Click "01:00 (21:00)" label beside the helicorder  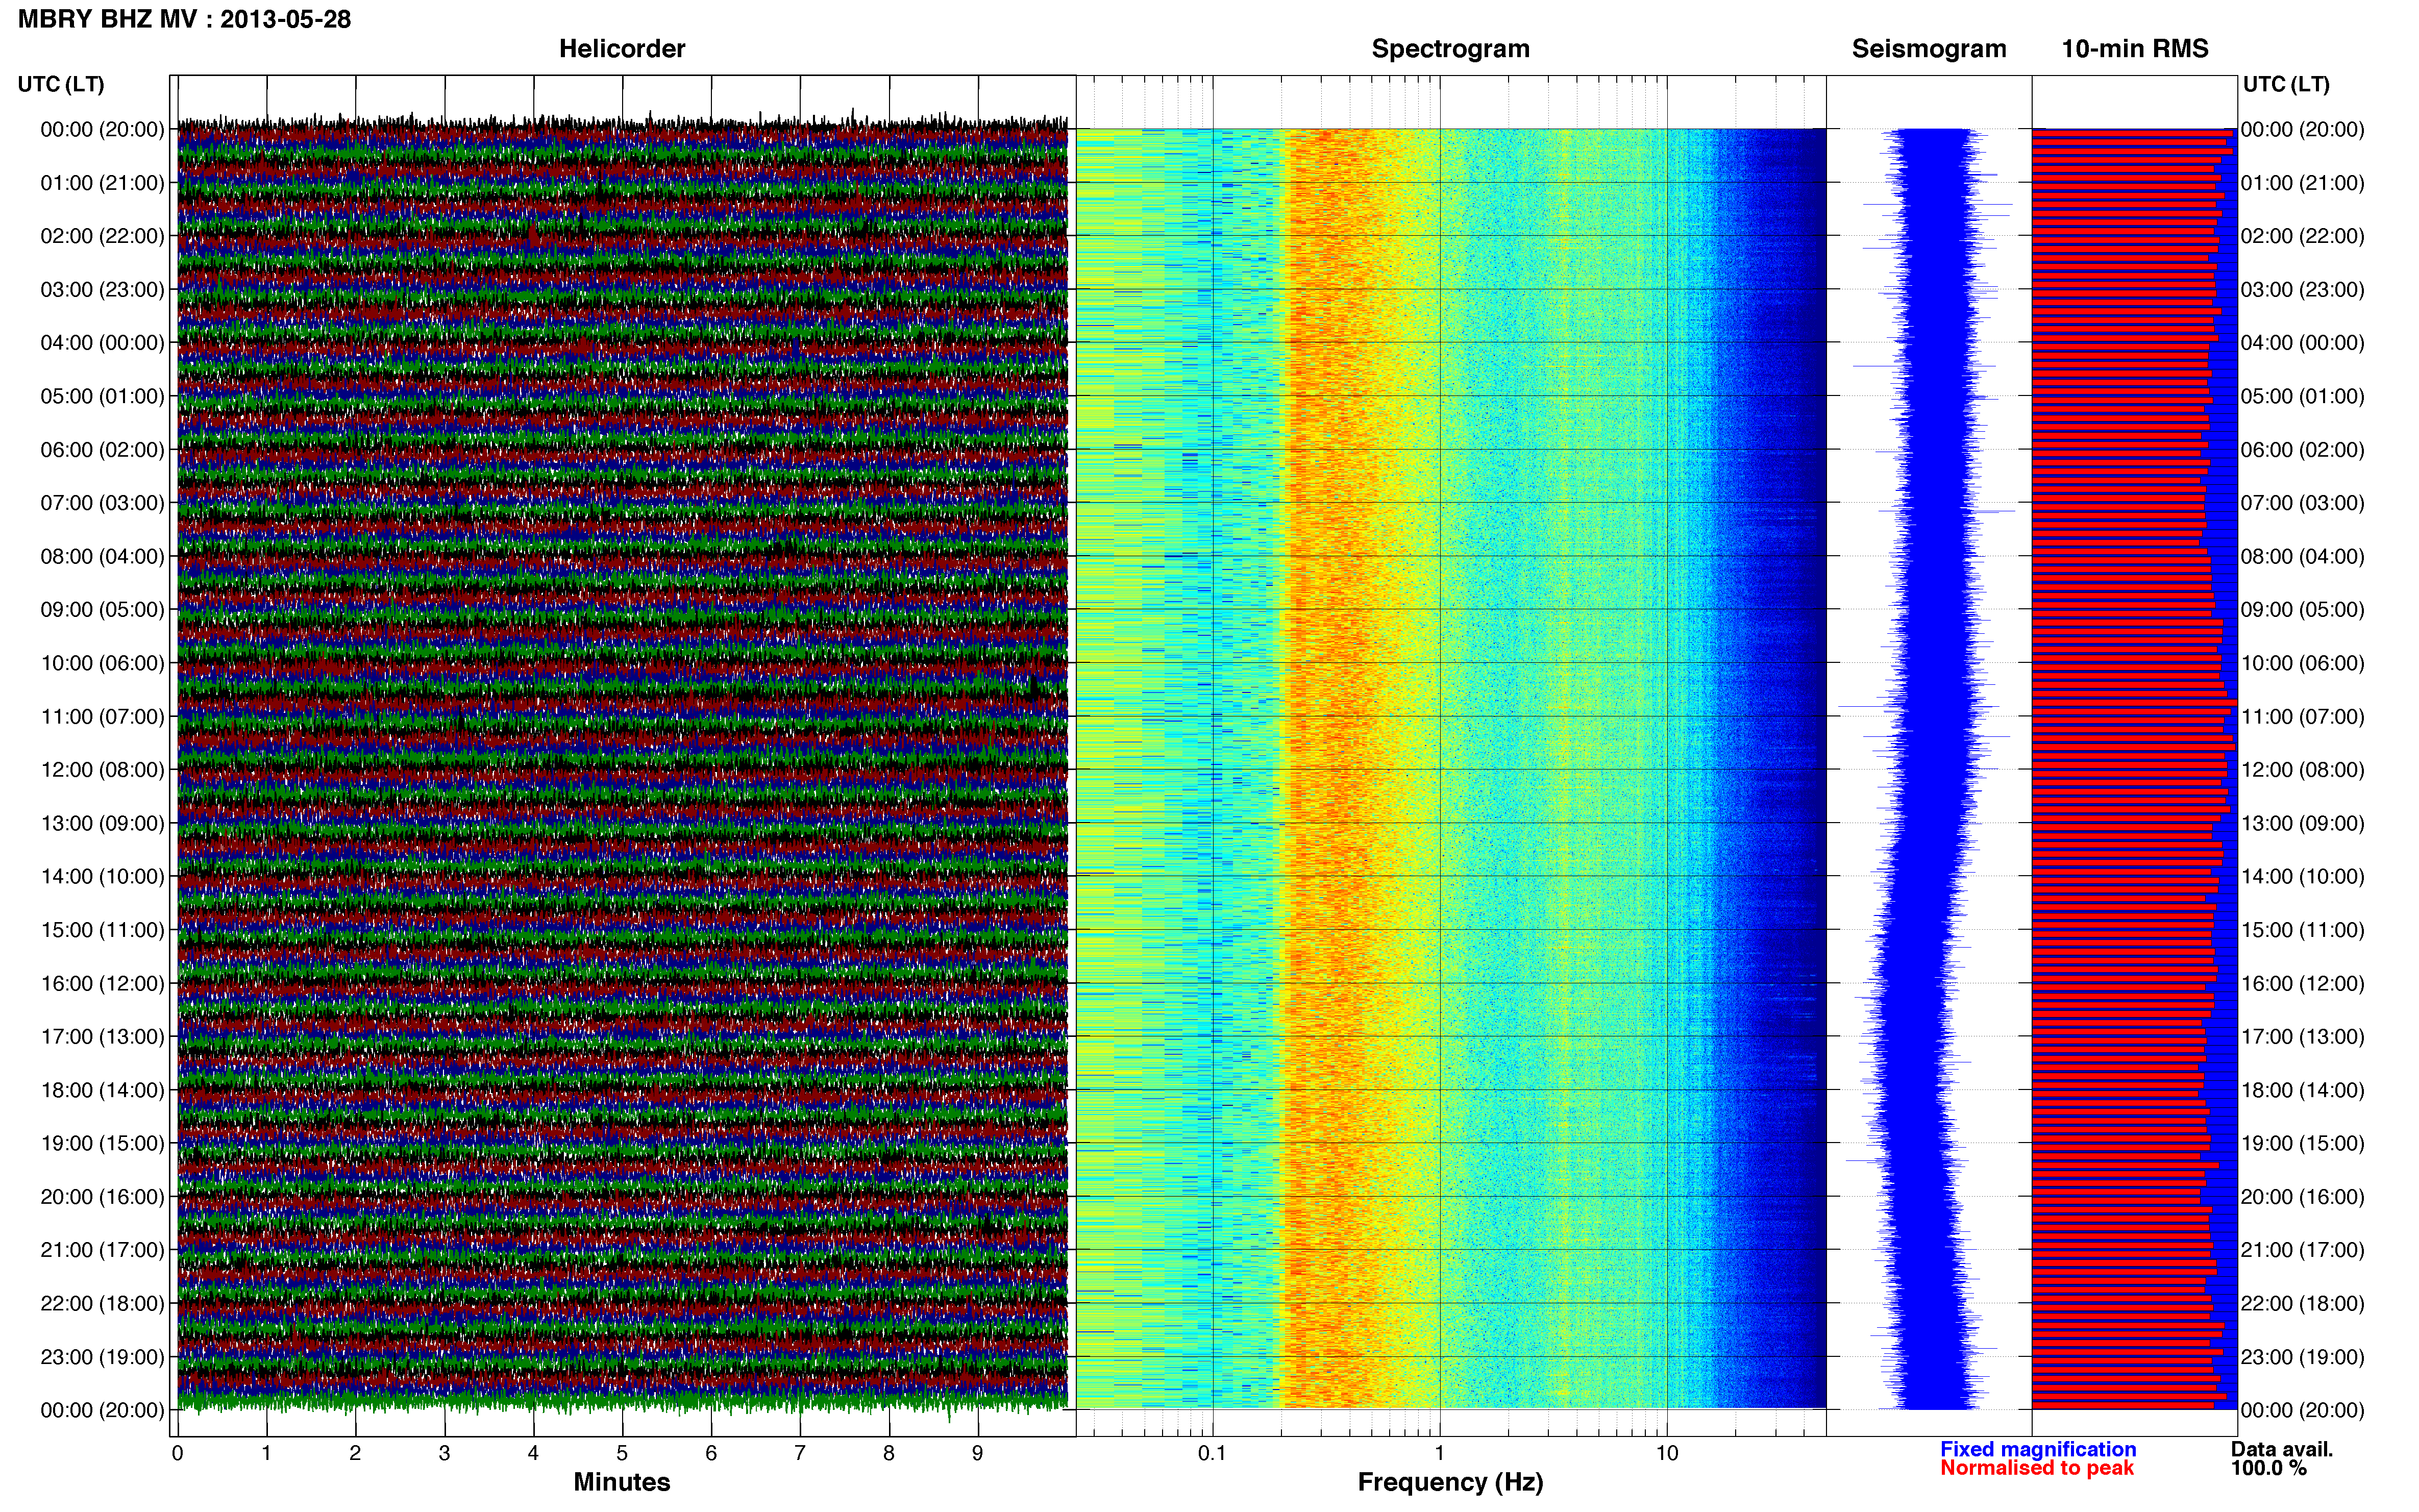click(x=102, y=183)
